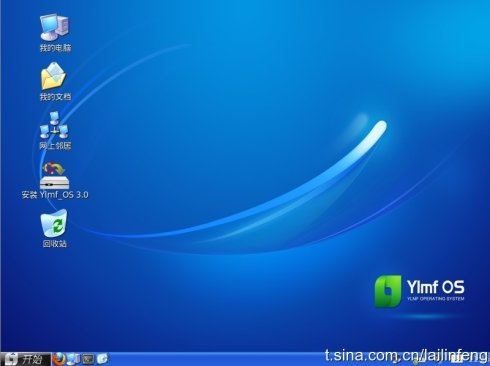Click the start button's logo icon
The width and height of the screenshot is (490, 366).
tap(11, 359)
